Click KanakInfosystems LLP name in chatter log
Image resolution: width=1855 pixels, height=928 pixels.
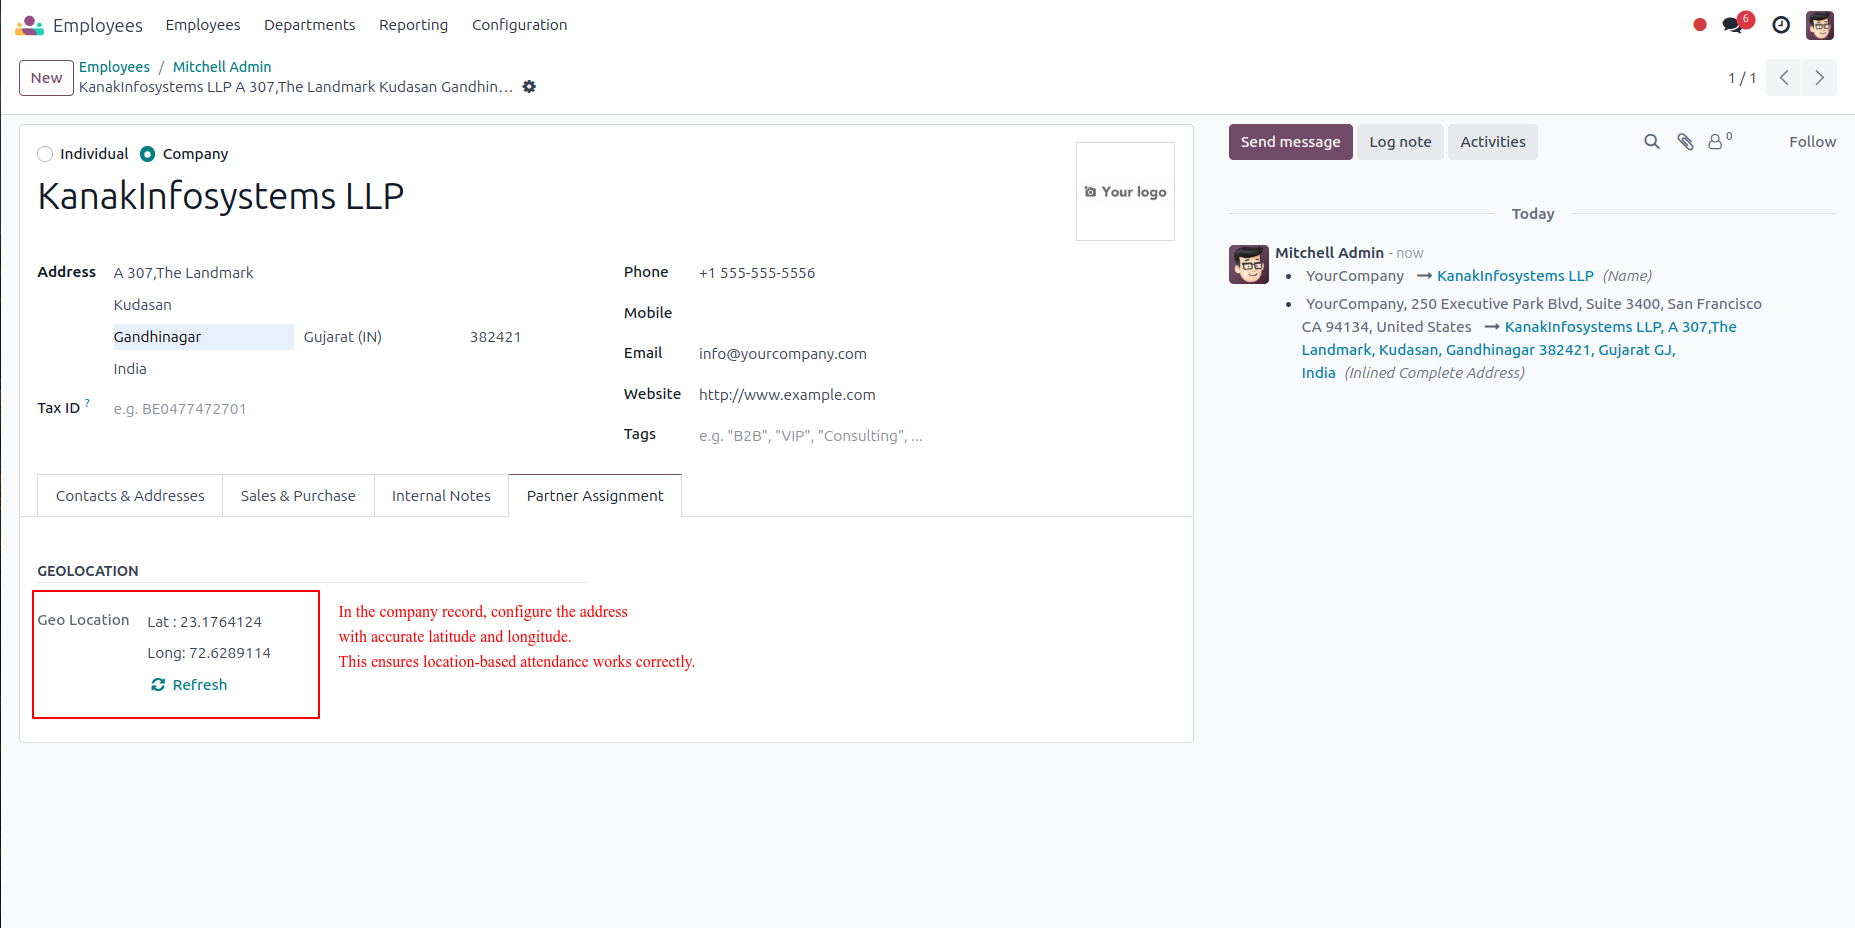1515,276
